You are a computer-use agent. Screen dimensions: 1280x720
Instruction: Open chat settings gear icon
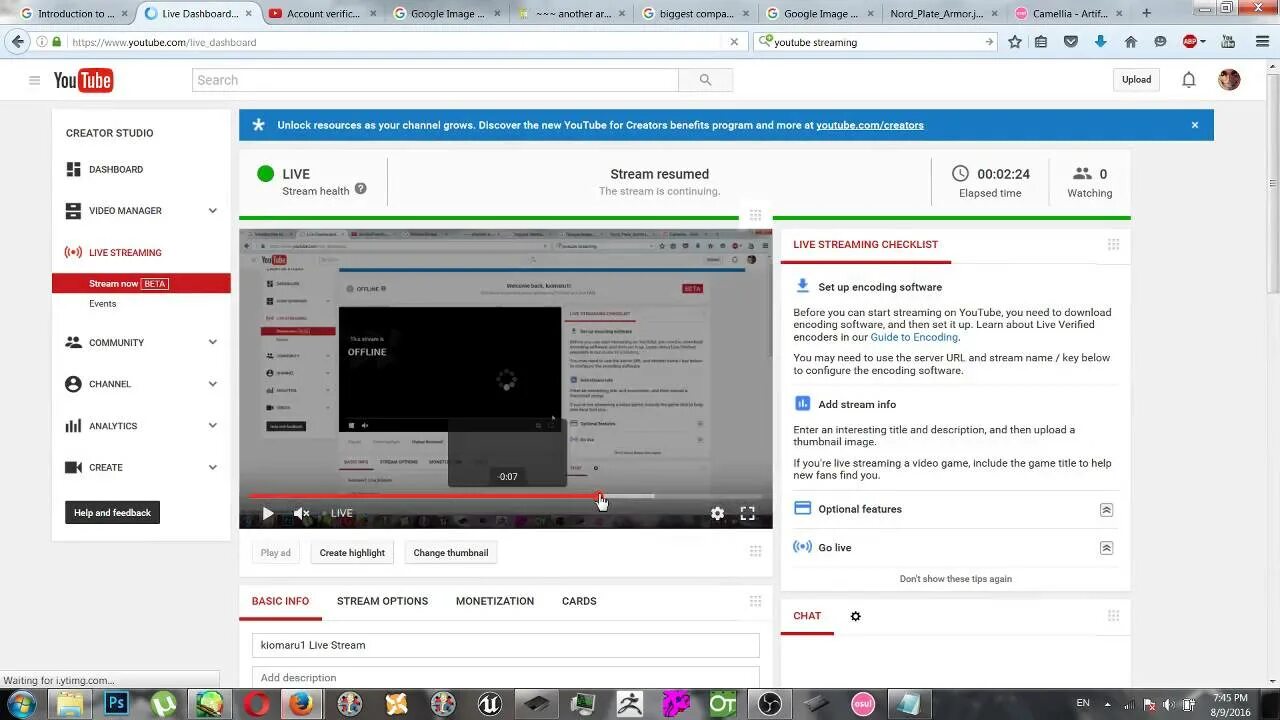click(855, 616)
